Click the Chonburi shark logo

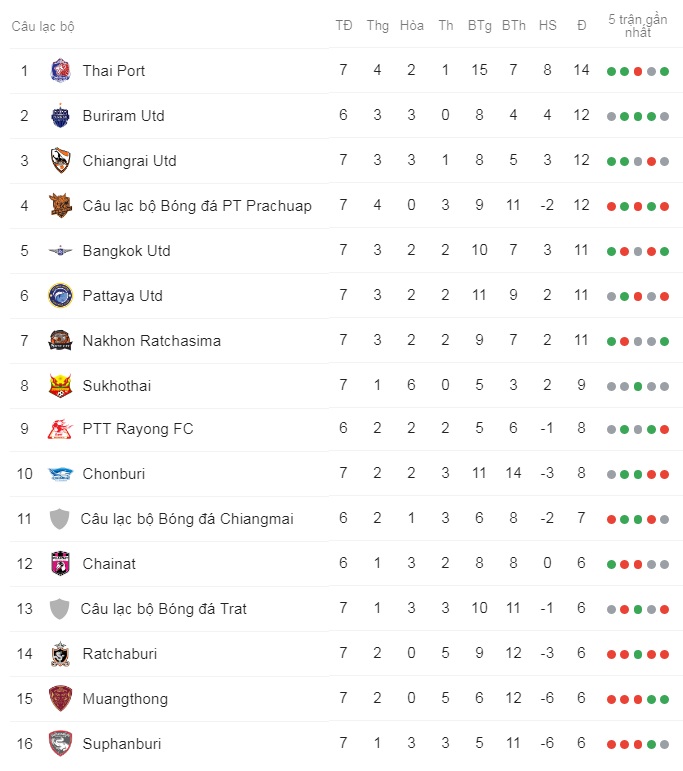click(60, 474)
